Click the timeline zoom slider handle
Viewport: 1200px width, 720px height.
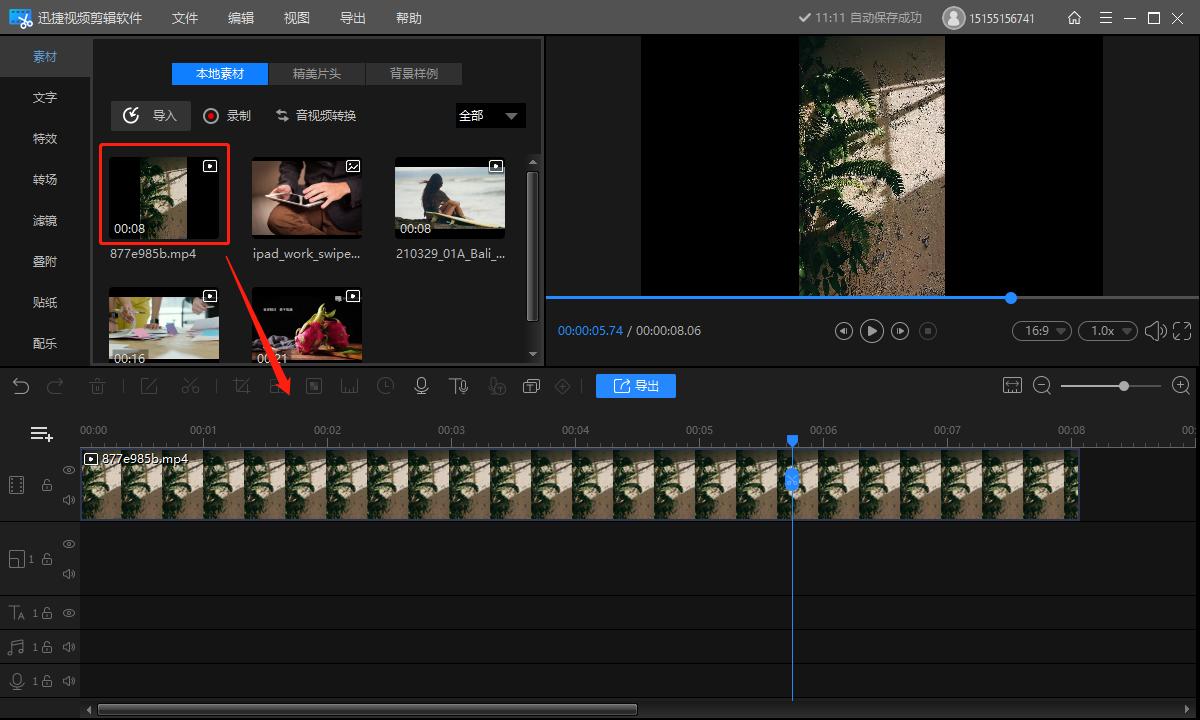[x=1125, y=386]
